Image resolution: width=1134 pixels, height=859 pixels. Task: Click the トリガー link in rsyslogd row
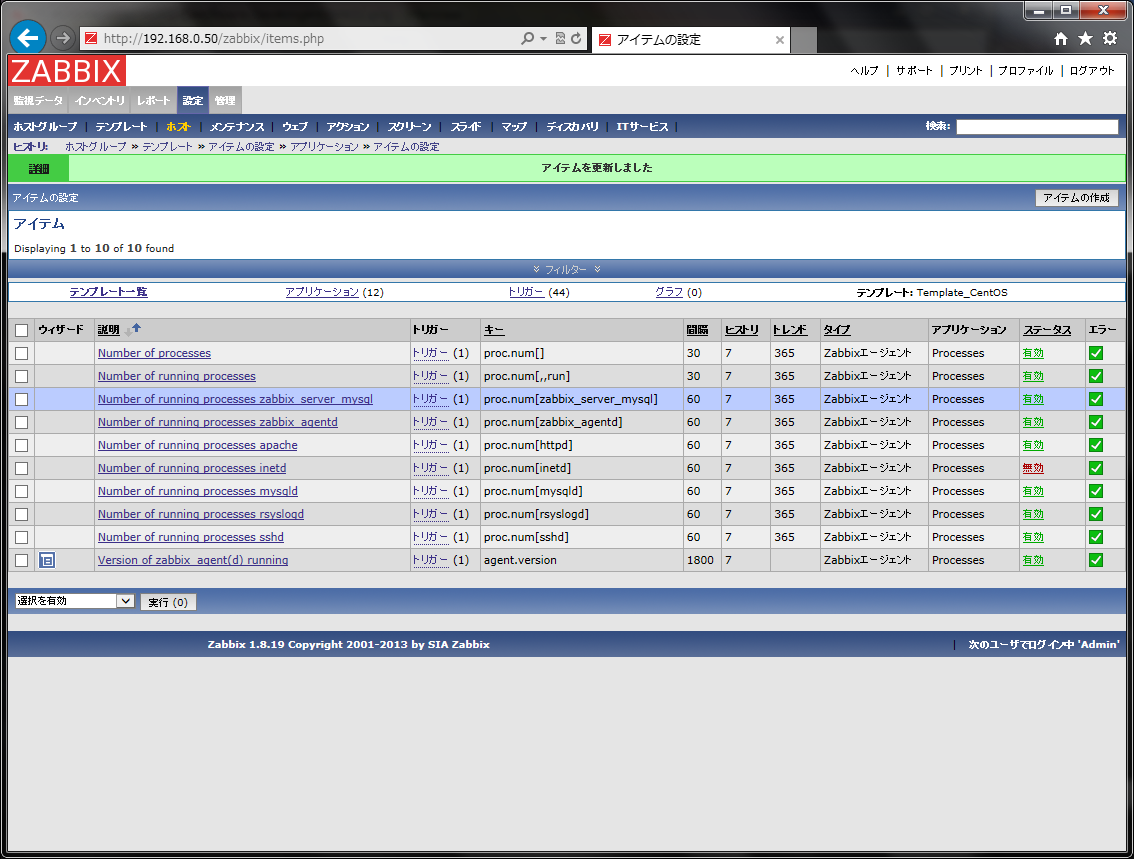click(x=430, y=514)
